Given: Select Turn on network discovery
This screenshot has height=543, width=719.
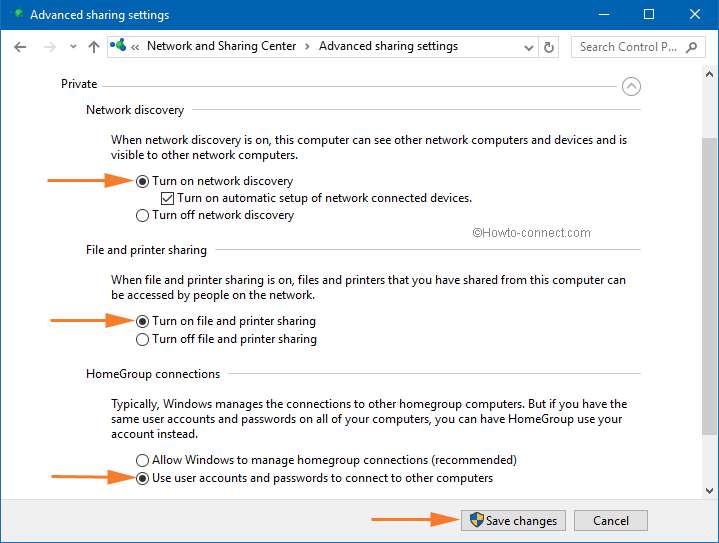Looking at the screenshot, I should [215, 181].
